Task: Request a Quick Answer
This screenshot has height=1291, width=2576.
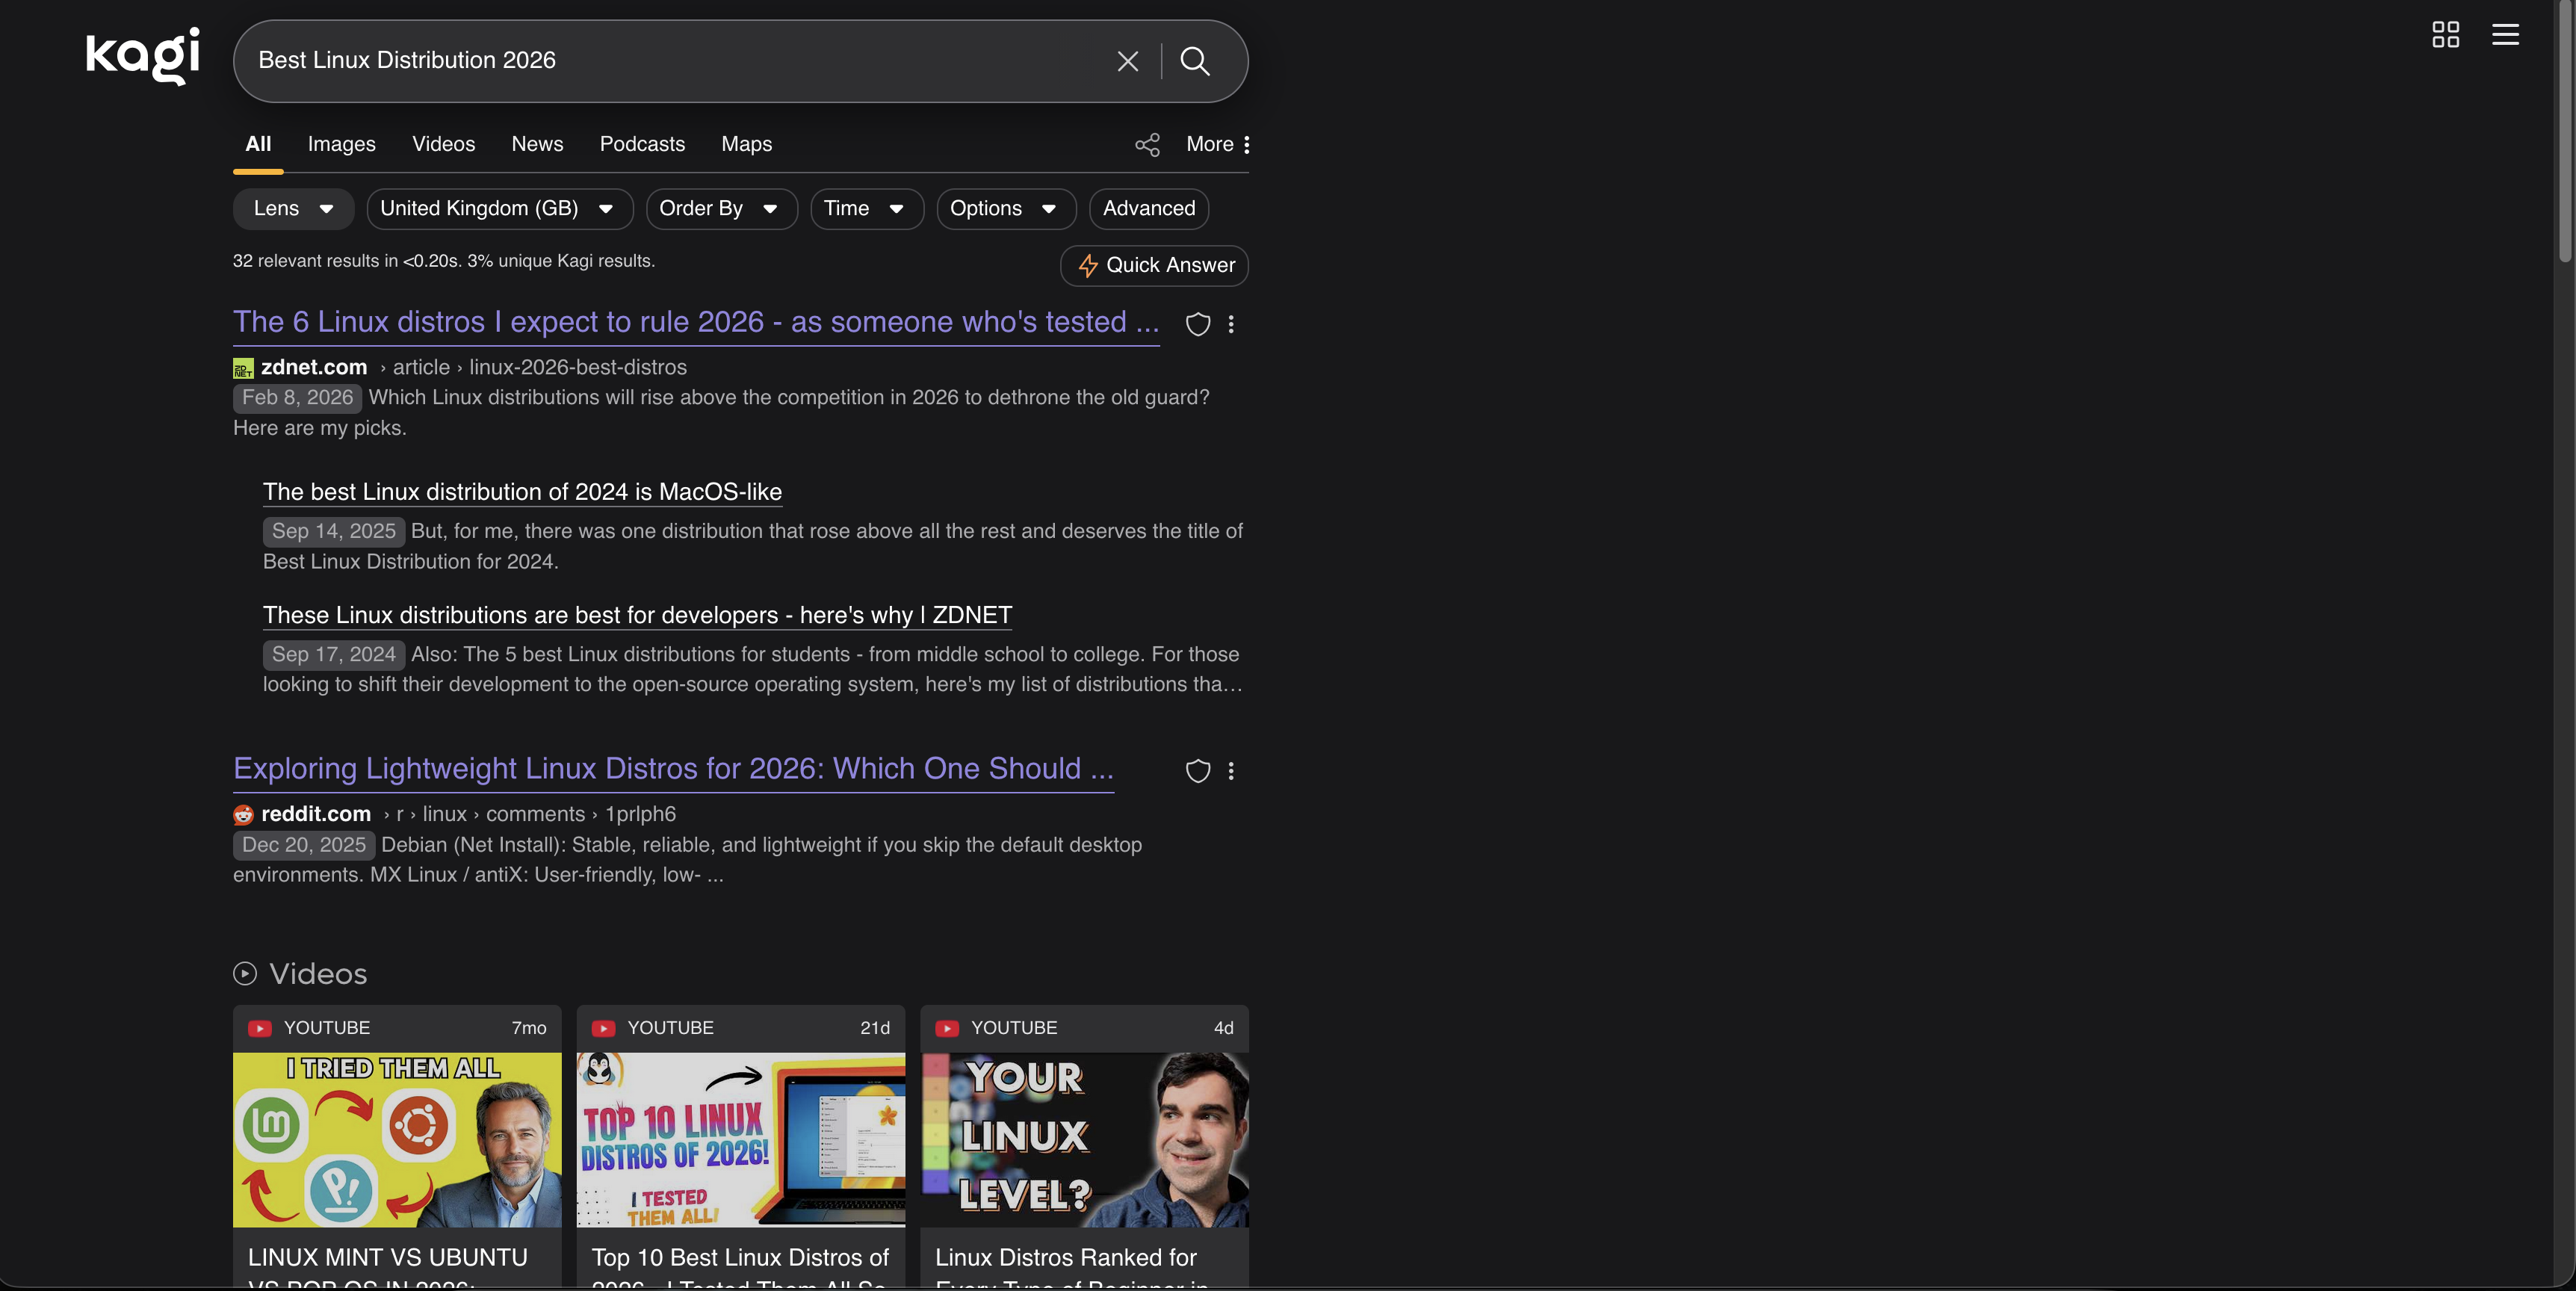Action: coord(1153,265)
